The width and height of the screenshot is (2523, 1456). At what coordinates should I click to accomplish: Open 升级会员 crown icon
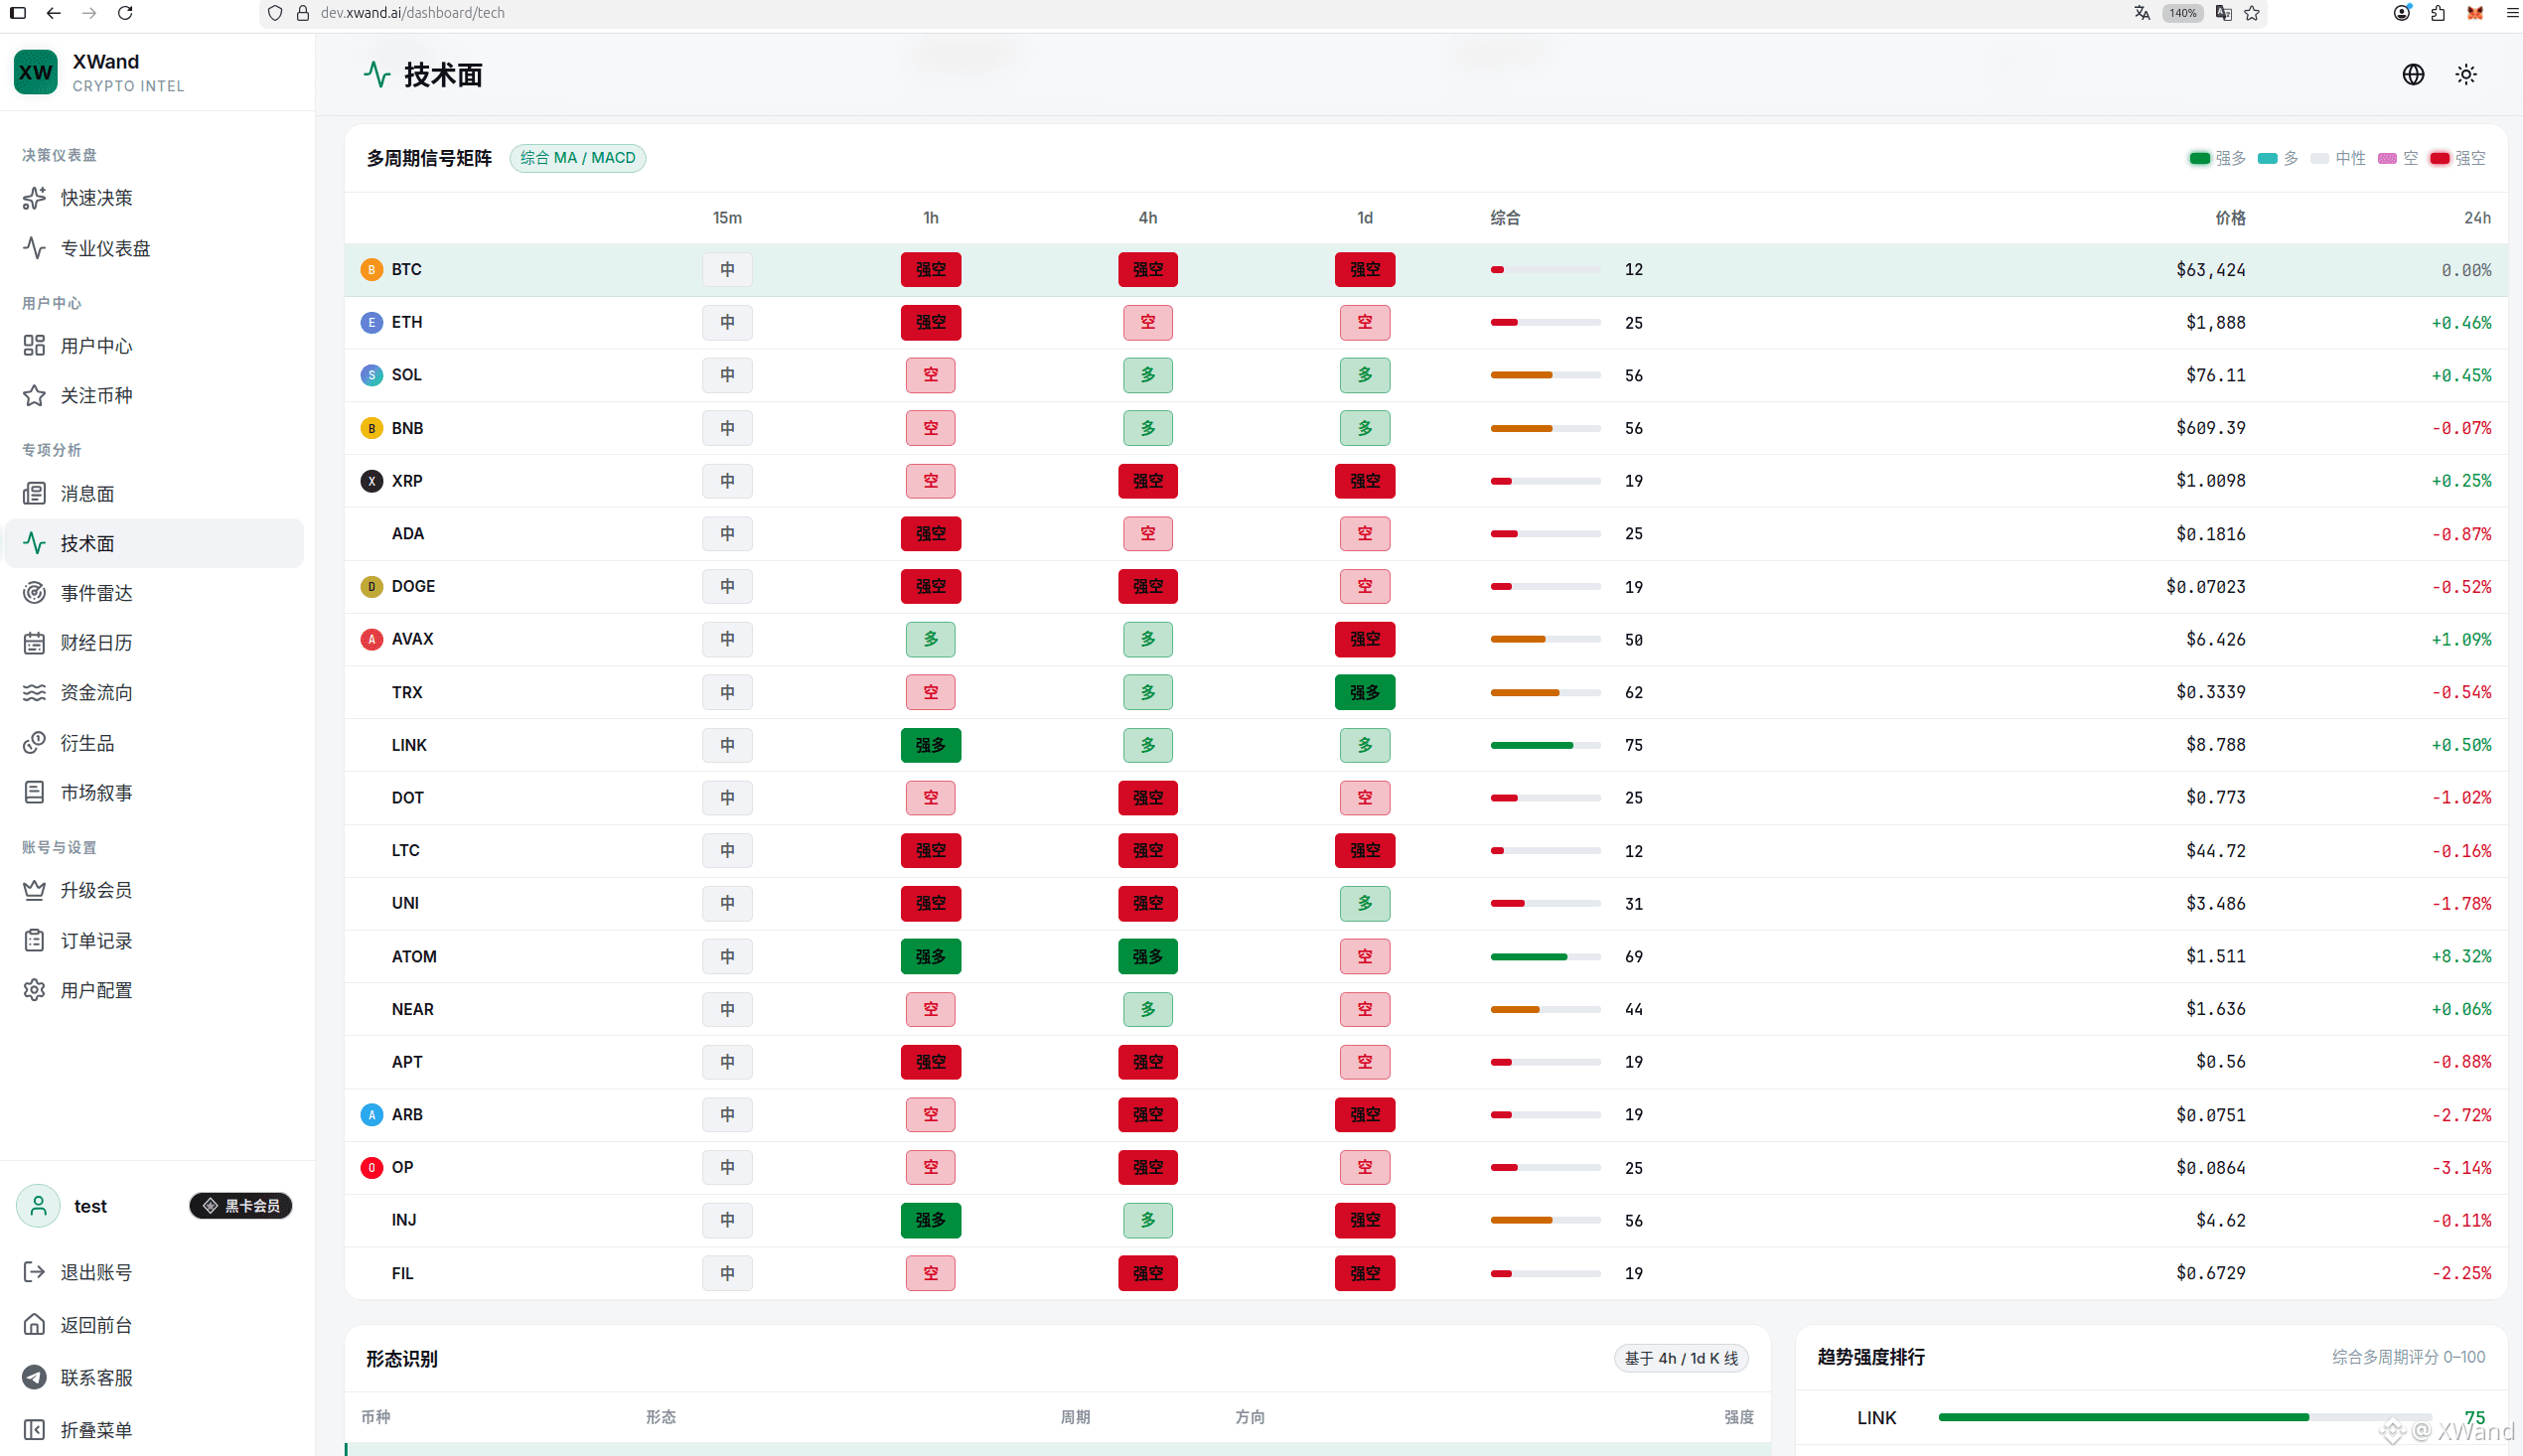34,890
